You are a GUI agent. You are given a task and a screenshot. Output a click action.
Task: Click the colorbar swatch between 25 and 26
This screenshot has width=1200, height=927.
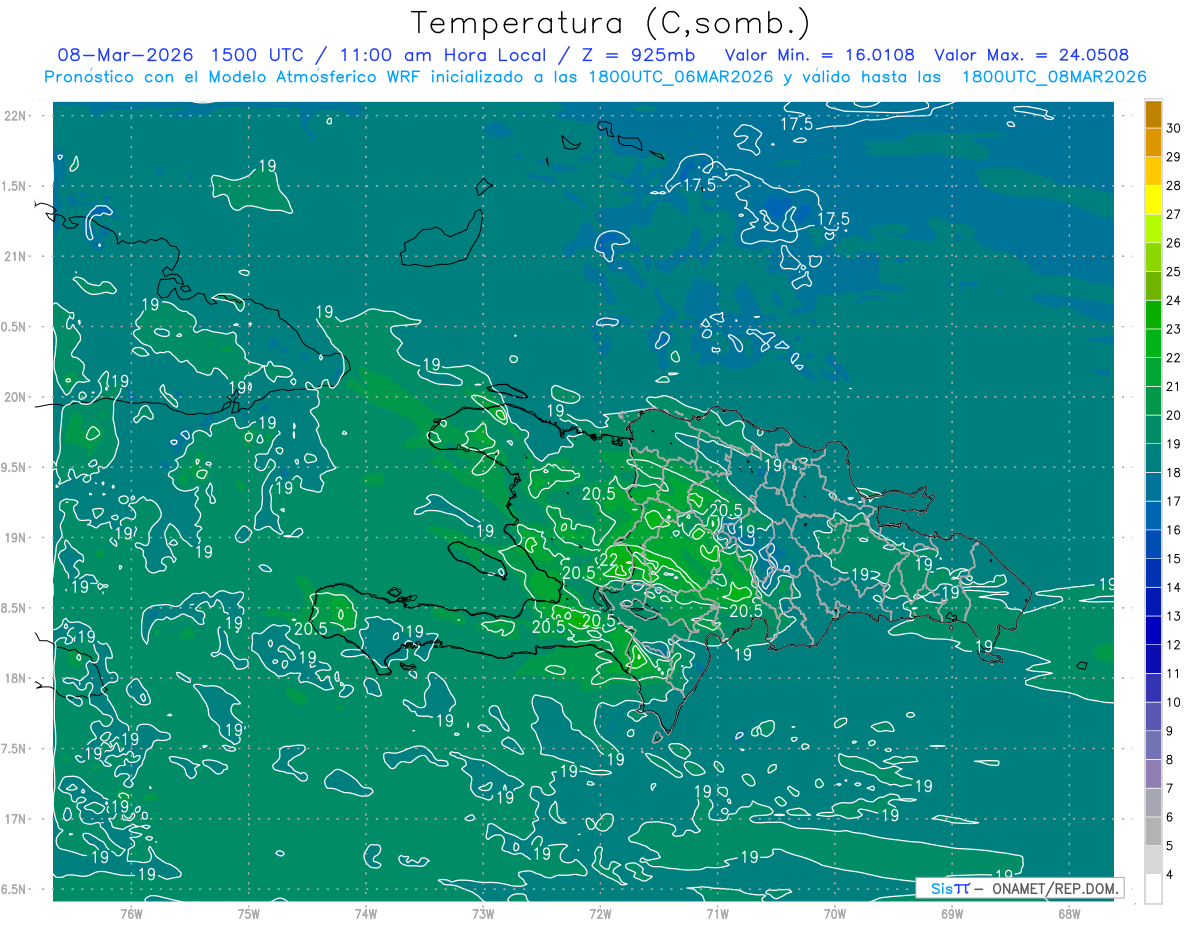click(x=1153, y=257)
